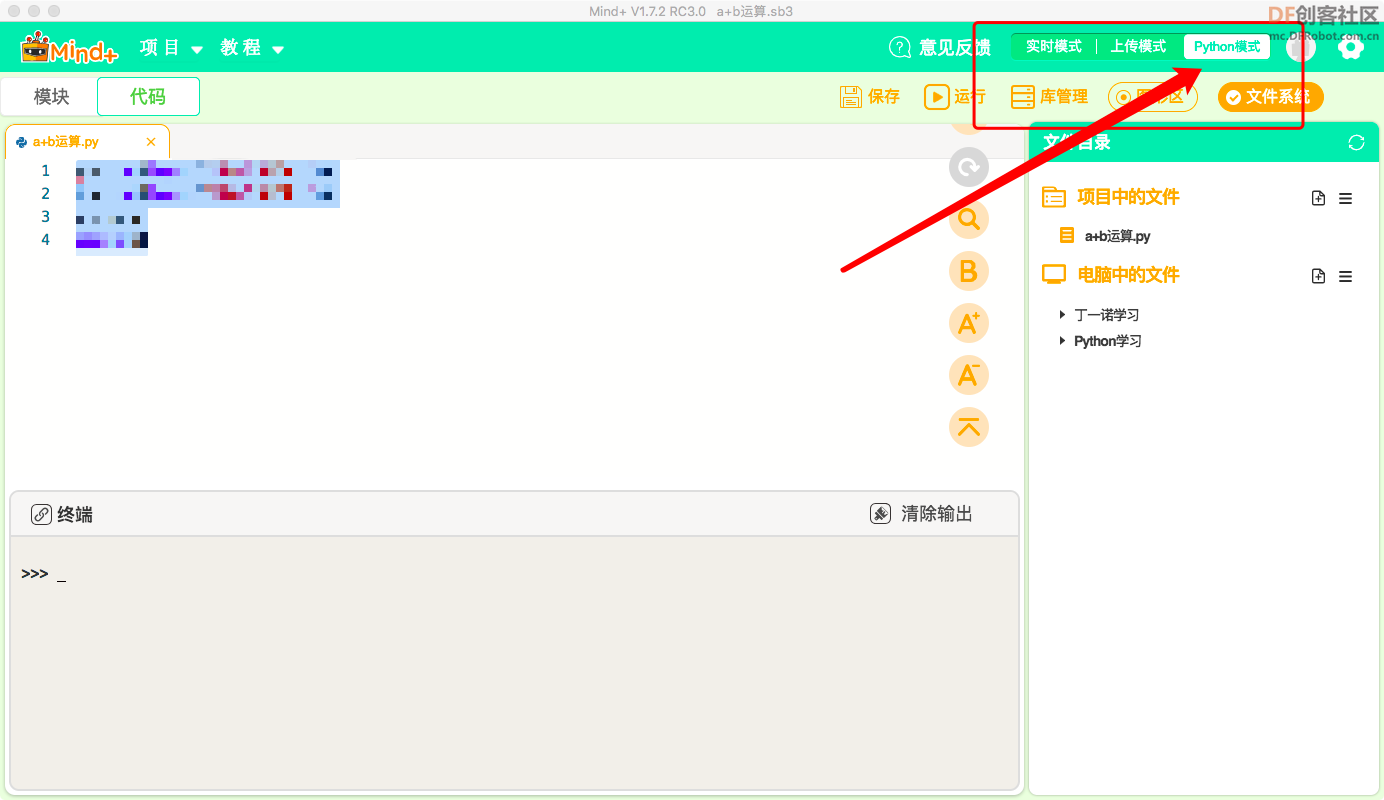Image resolution: width=1384 pixels, height=800 pixels.
Task: Click the redo icon in editor
Action: [x=968, y=168]
